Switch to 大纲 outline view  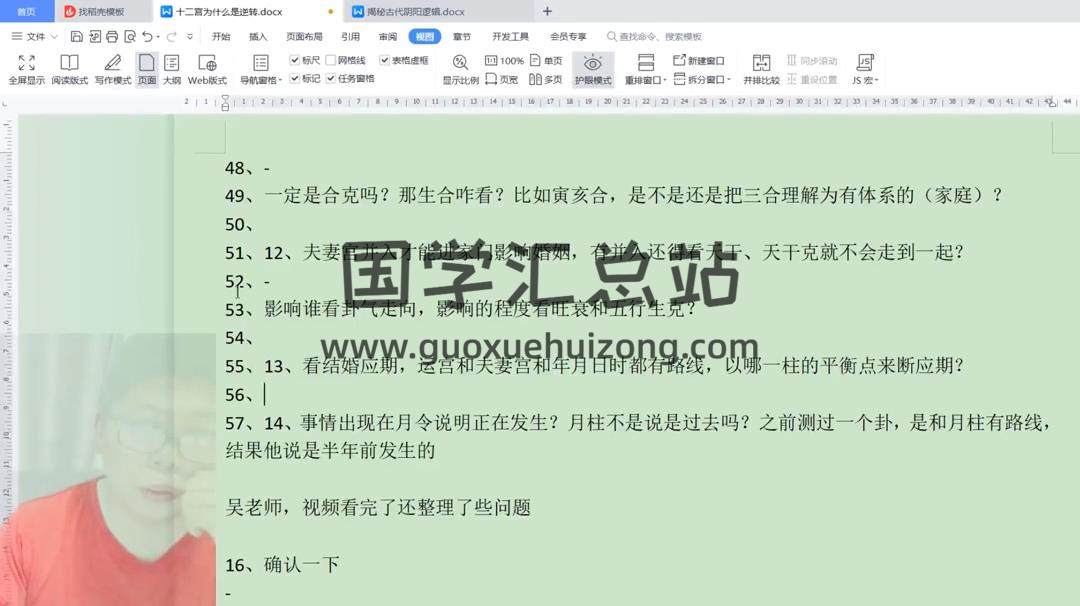click(x=172, y=69)
